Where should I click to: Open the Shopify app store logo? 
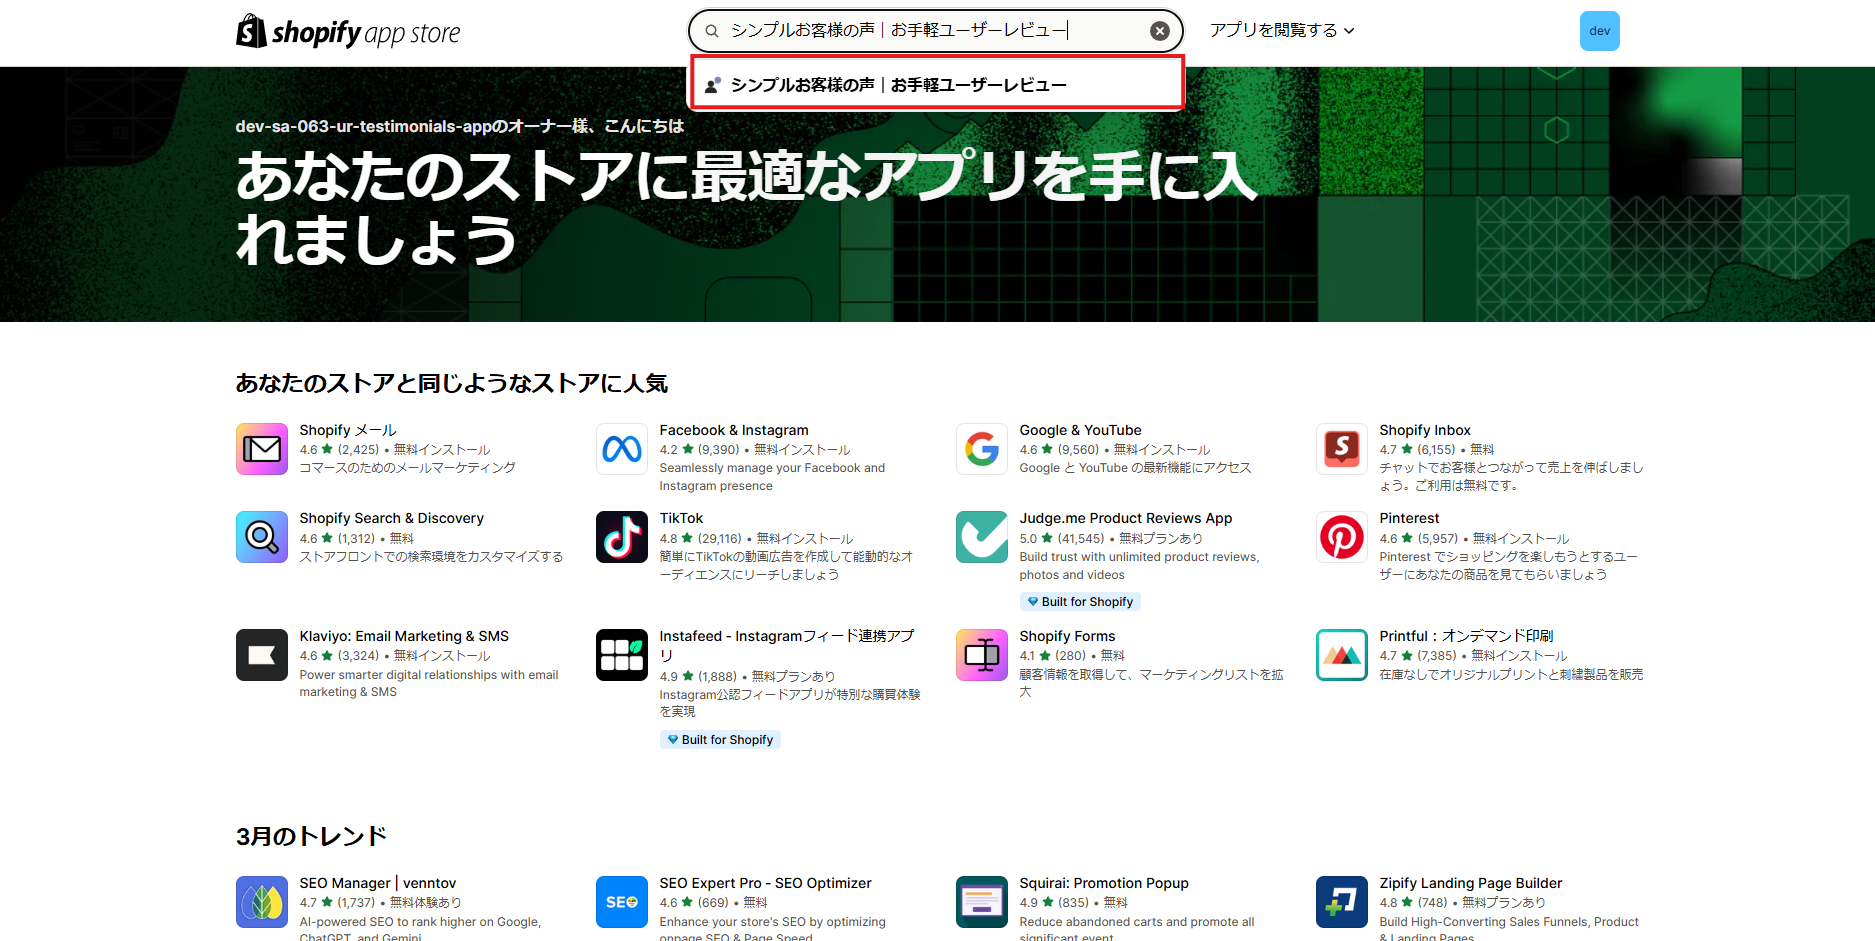[x=348, y=32]
